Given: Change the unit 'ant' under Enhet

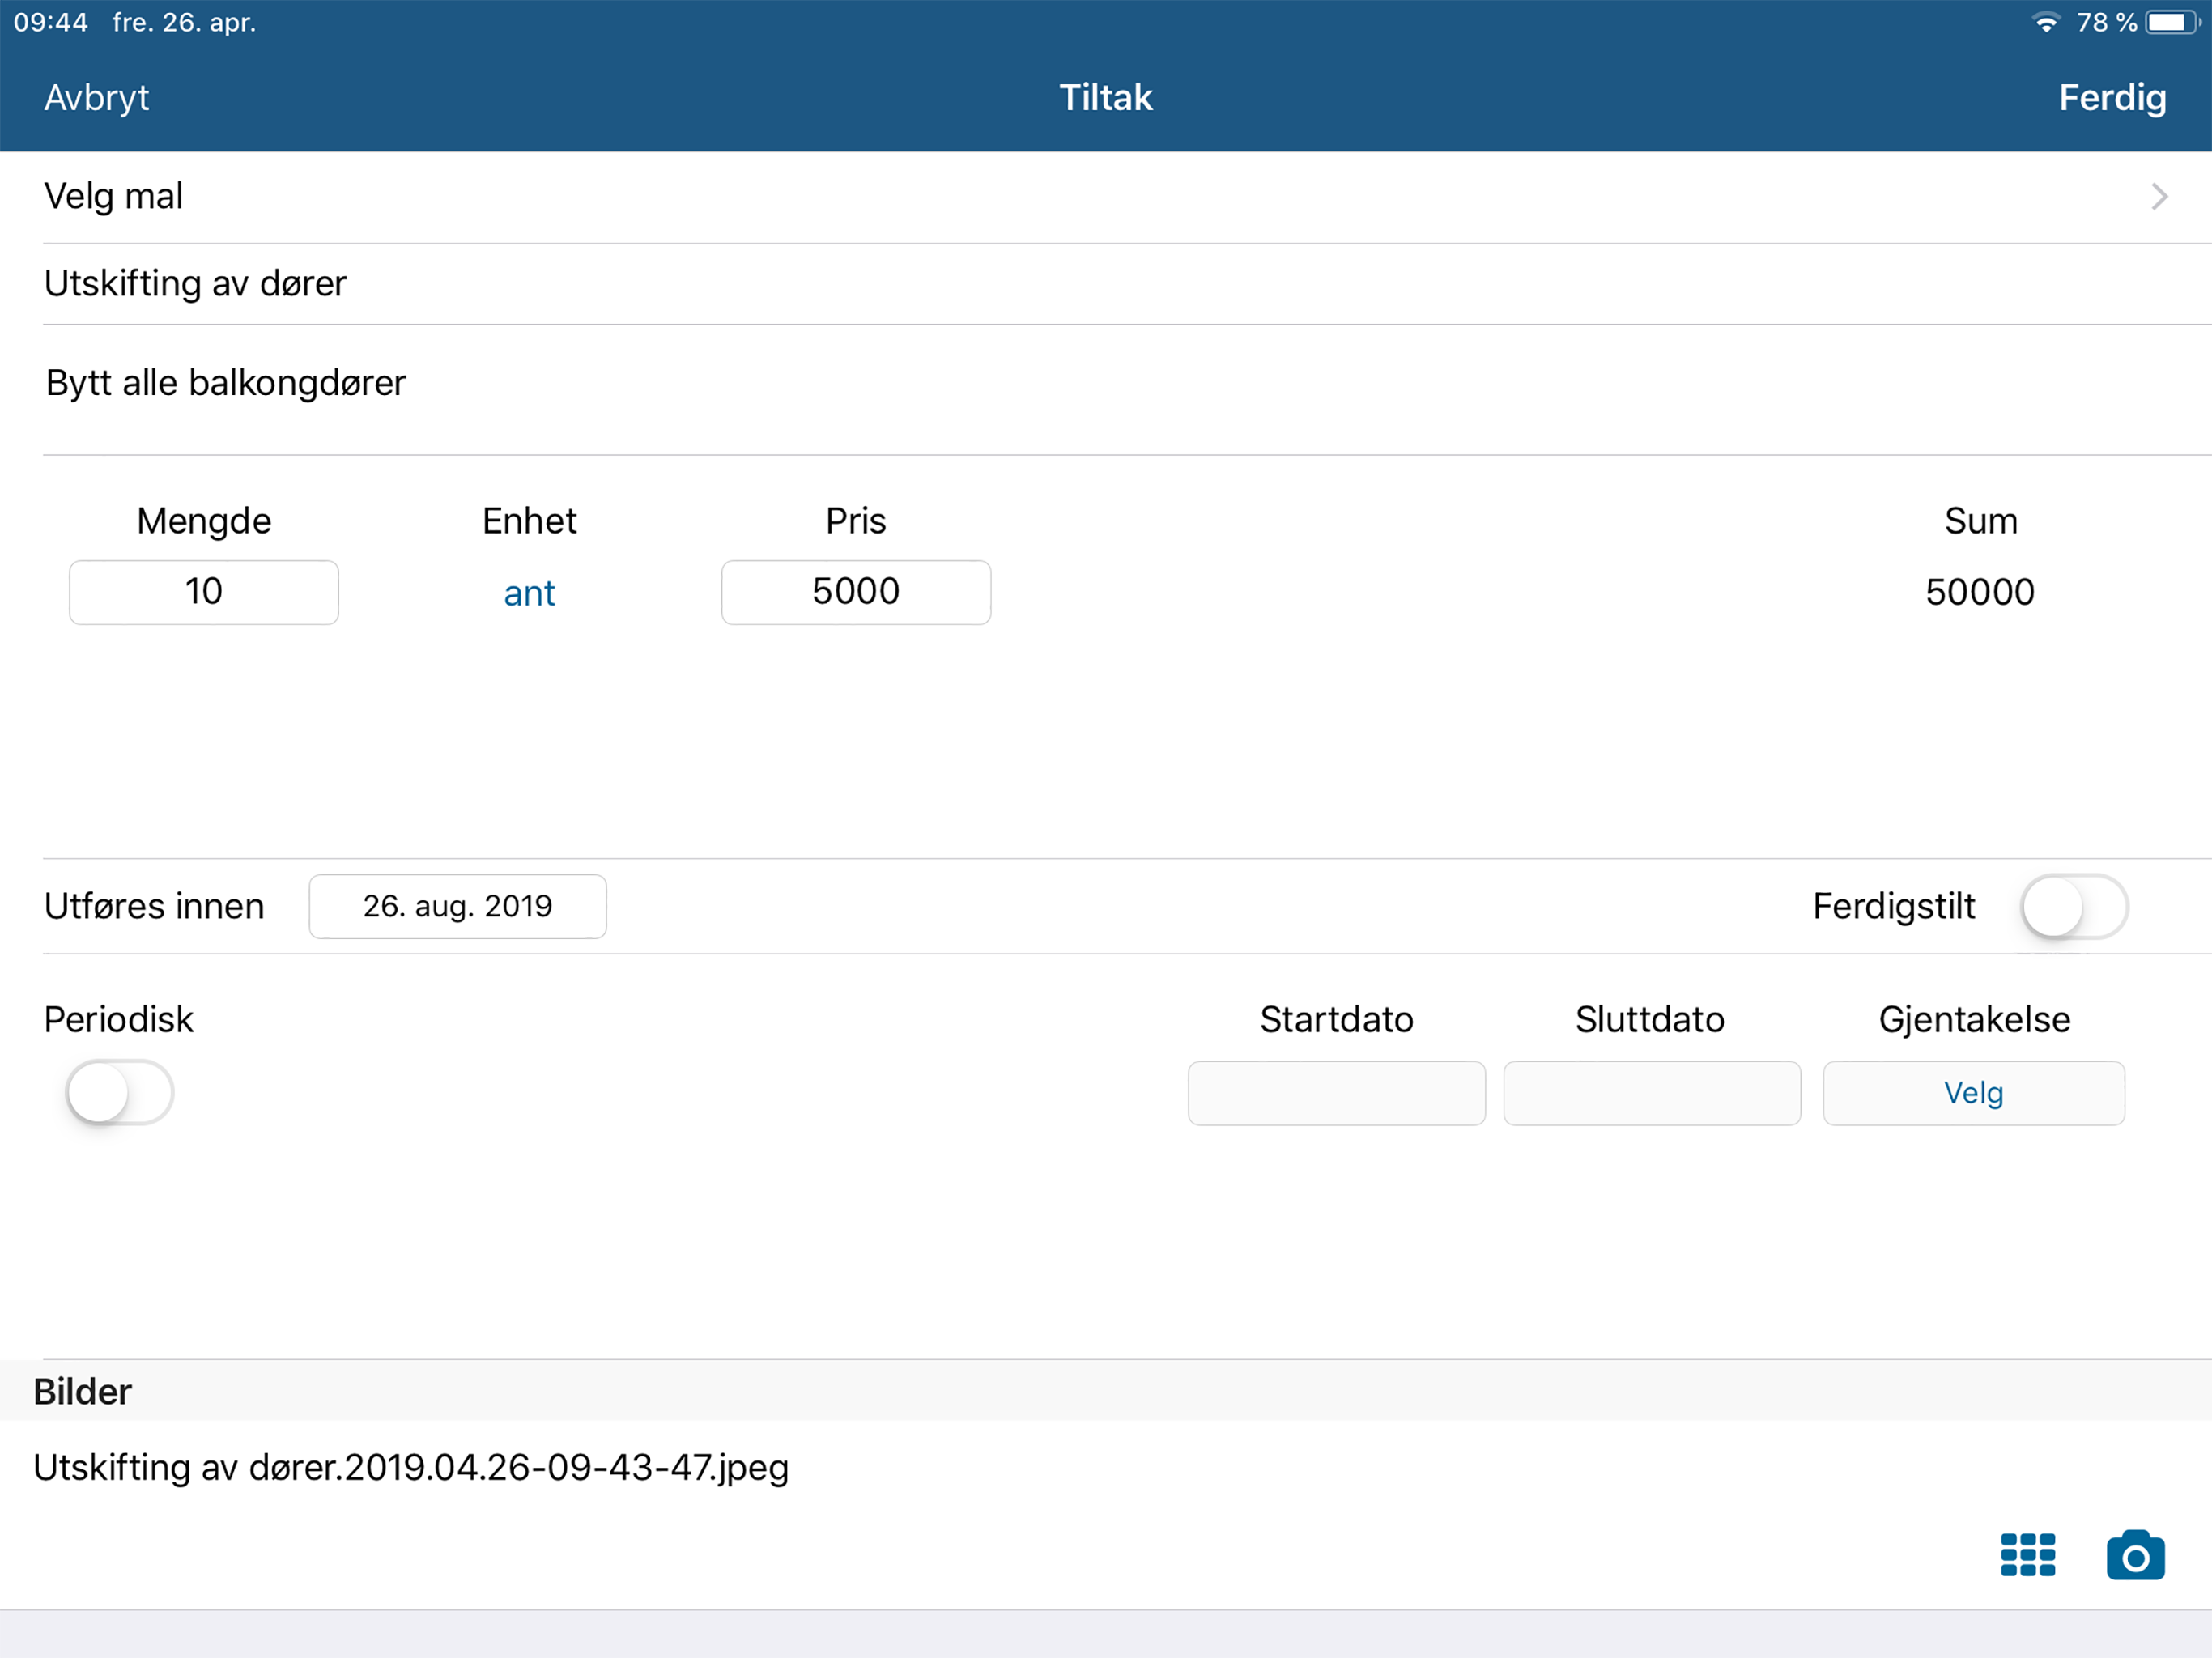Looking at the screenshot, I should (529, 593).
